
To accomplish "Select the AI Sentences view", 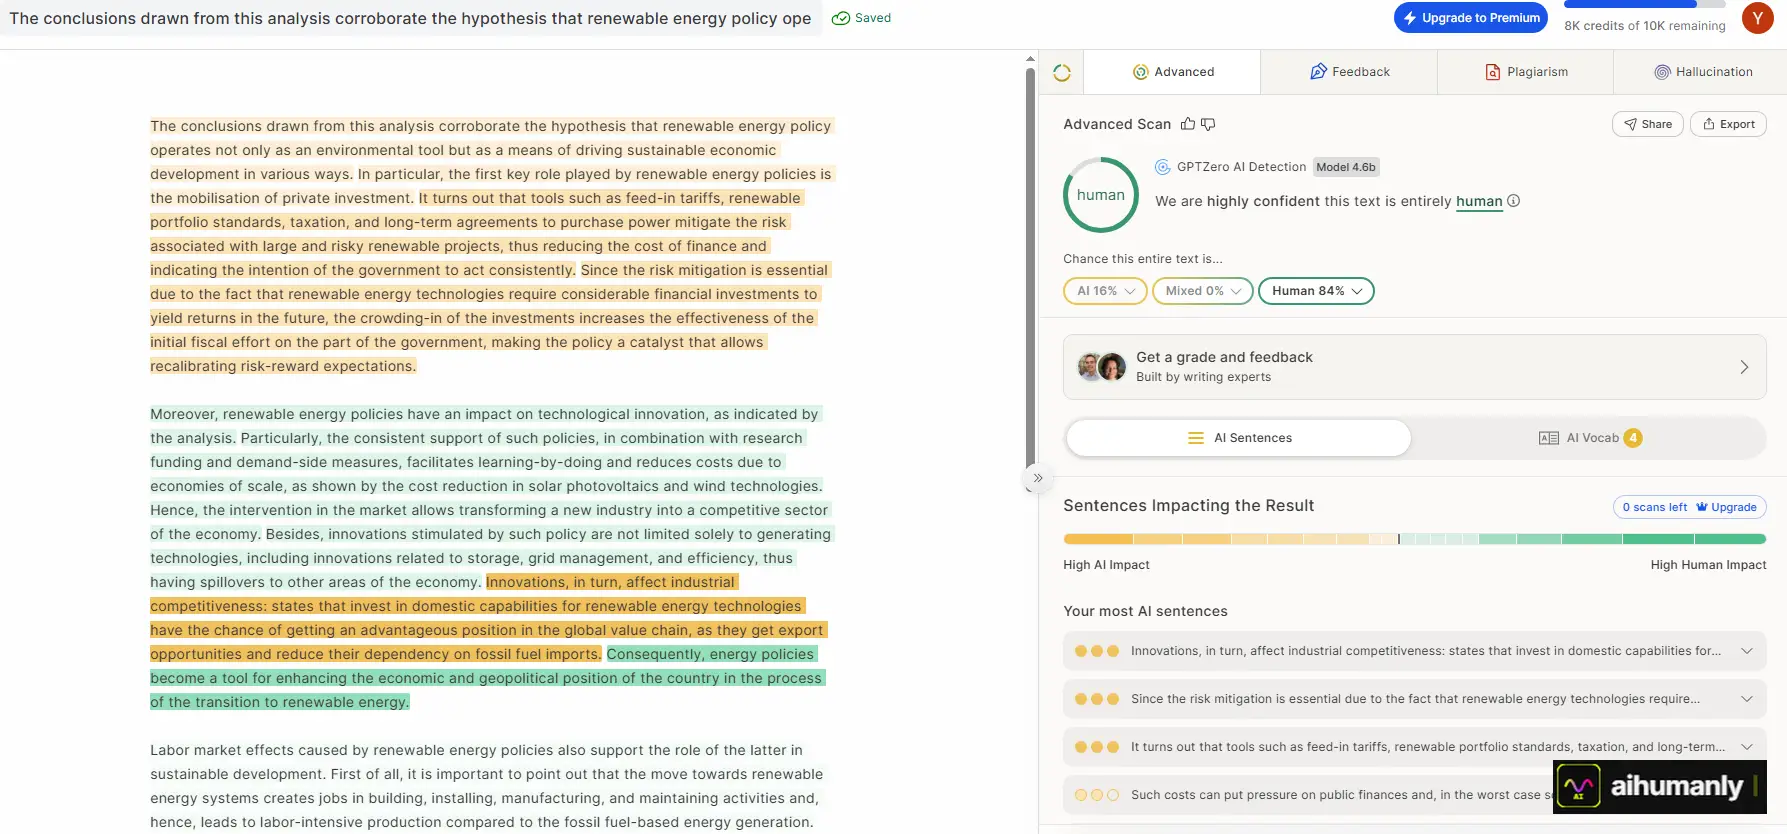I will coord(1239,438).
